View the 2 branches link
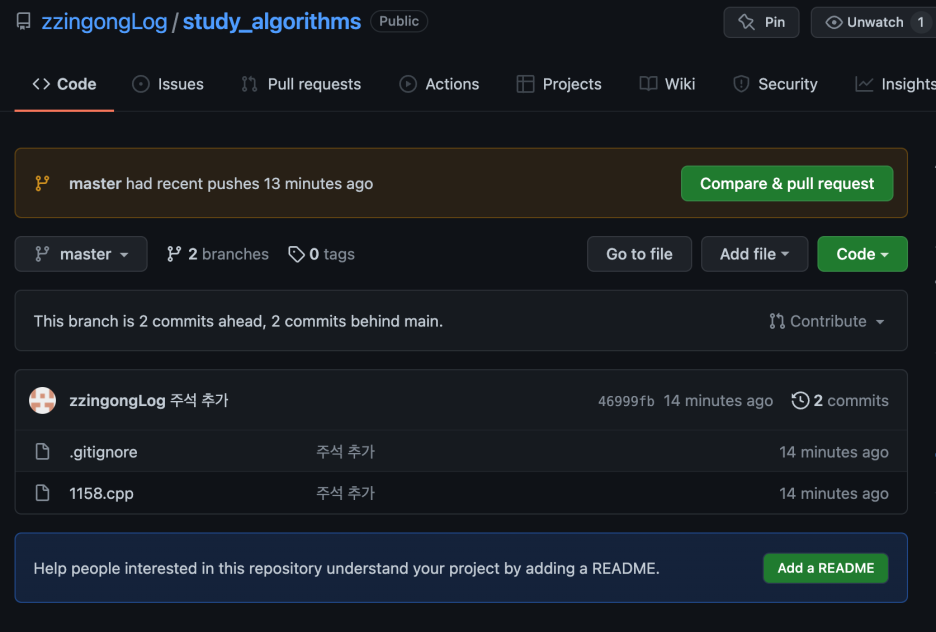 point(217,254)
